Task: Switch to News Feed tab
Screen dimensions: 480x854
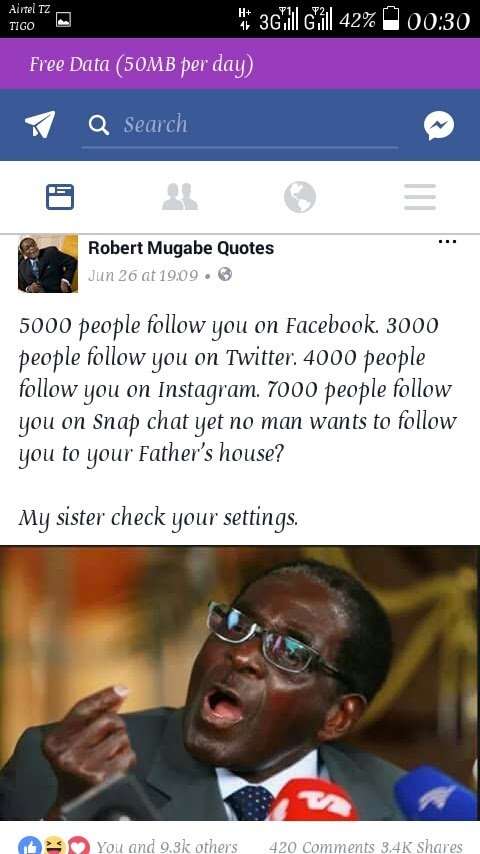Action: click(60, 197)
